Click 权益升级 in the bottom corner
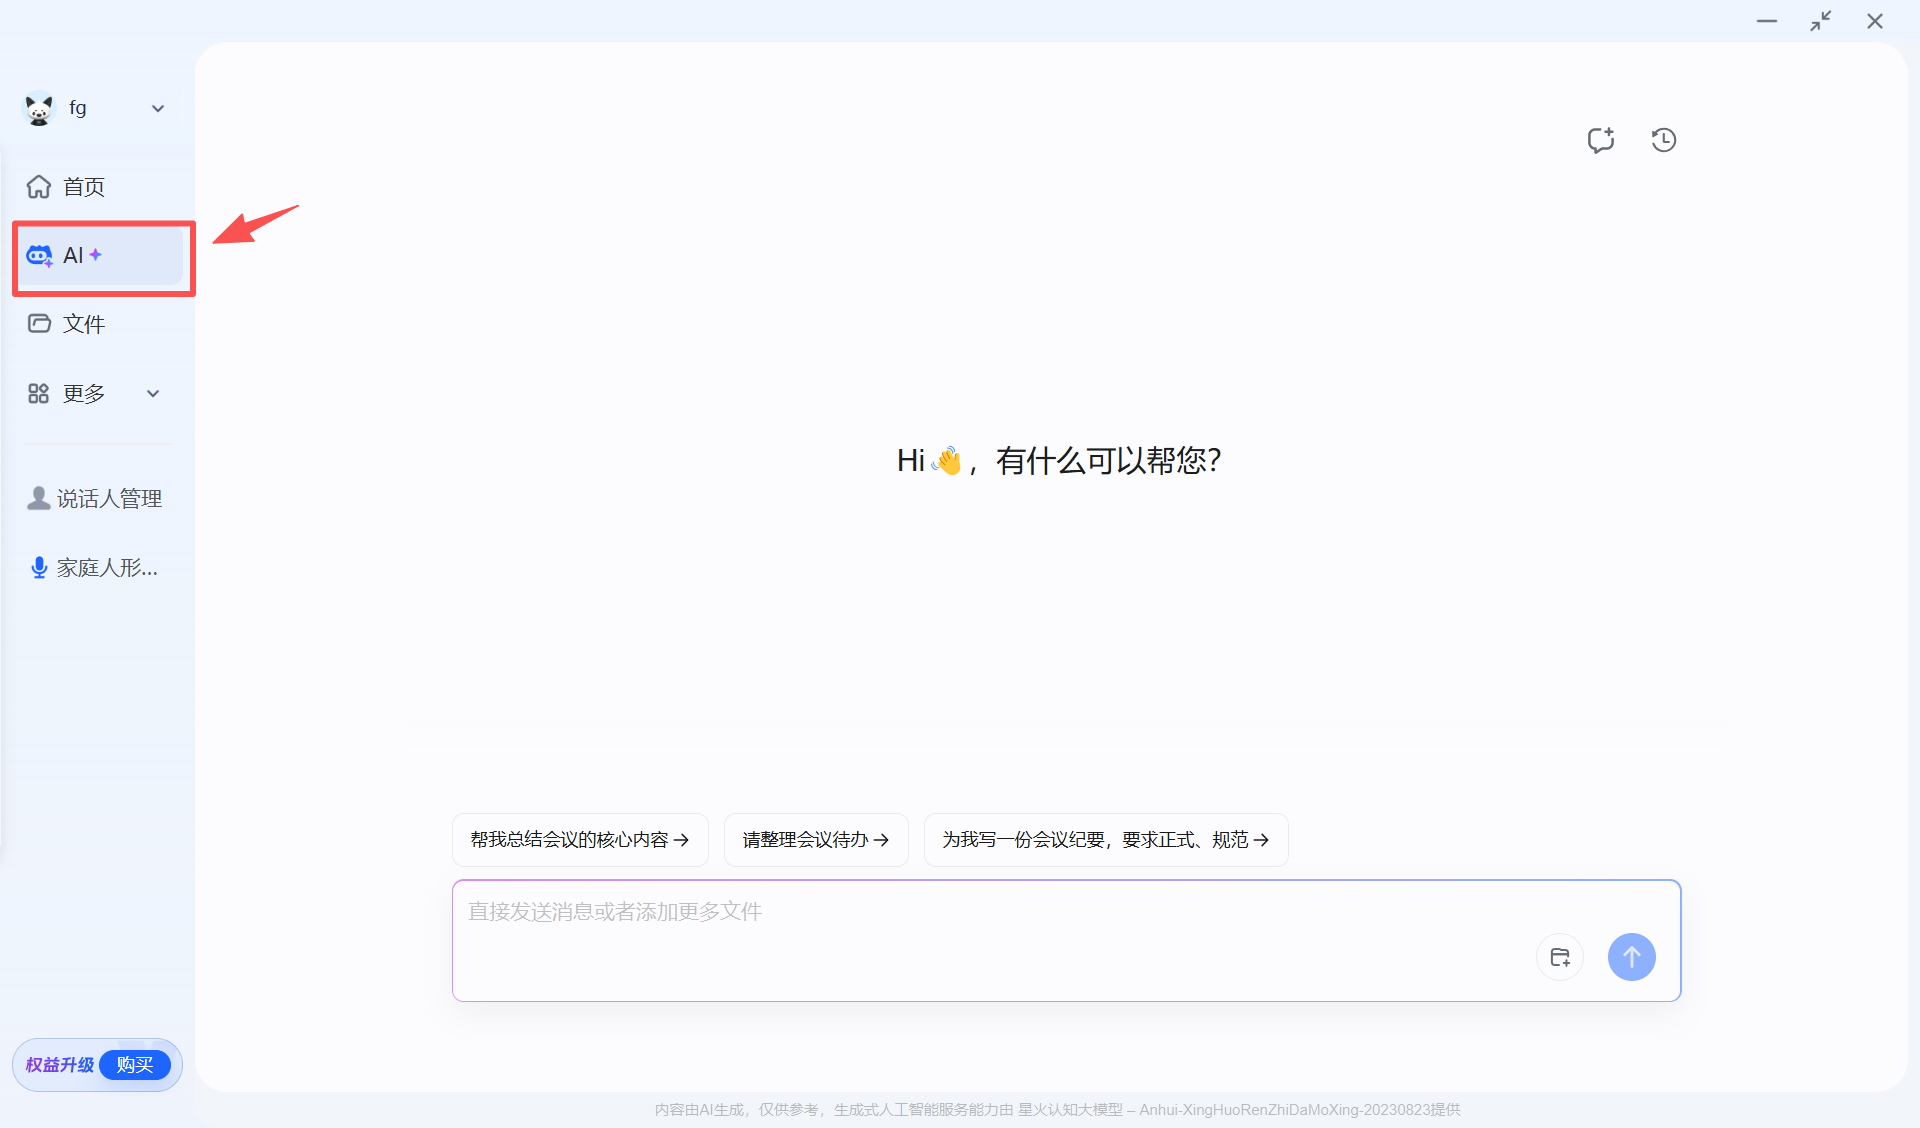The width and height of the screenshot is (1920, 1128). pyautogui.click(x=58, y=1064)
